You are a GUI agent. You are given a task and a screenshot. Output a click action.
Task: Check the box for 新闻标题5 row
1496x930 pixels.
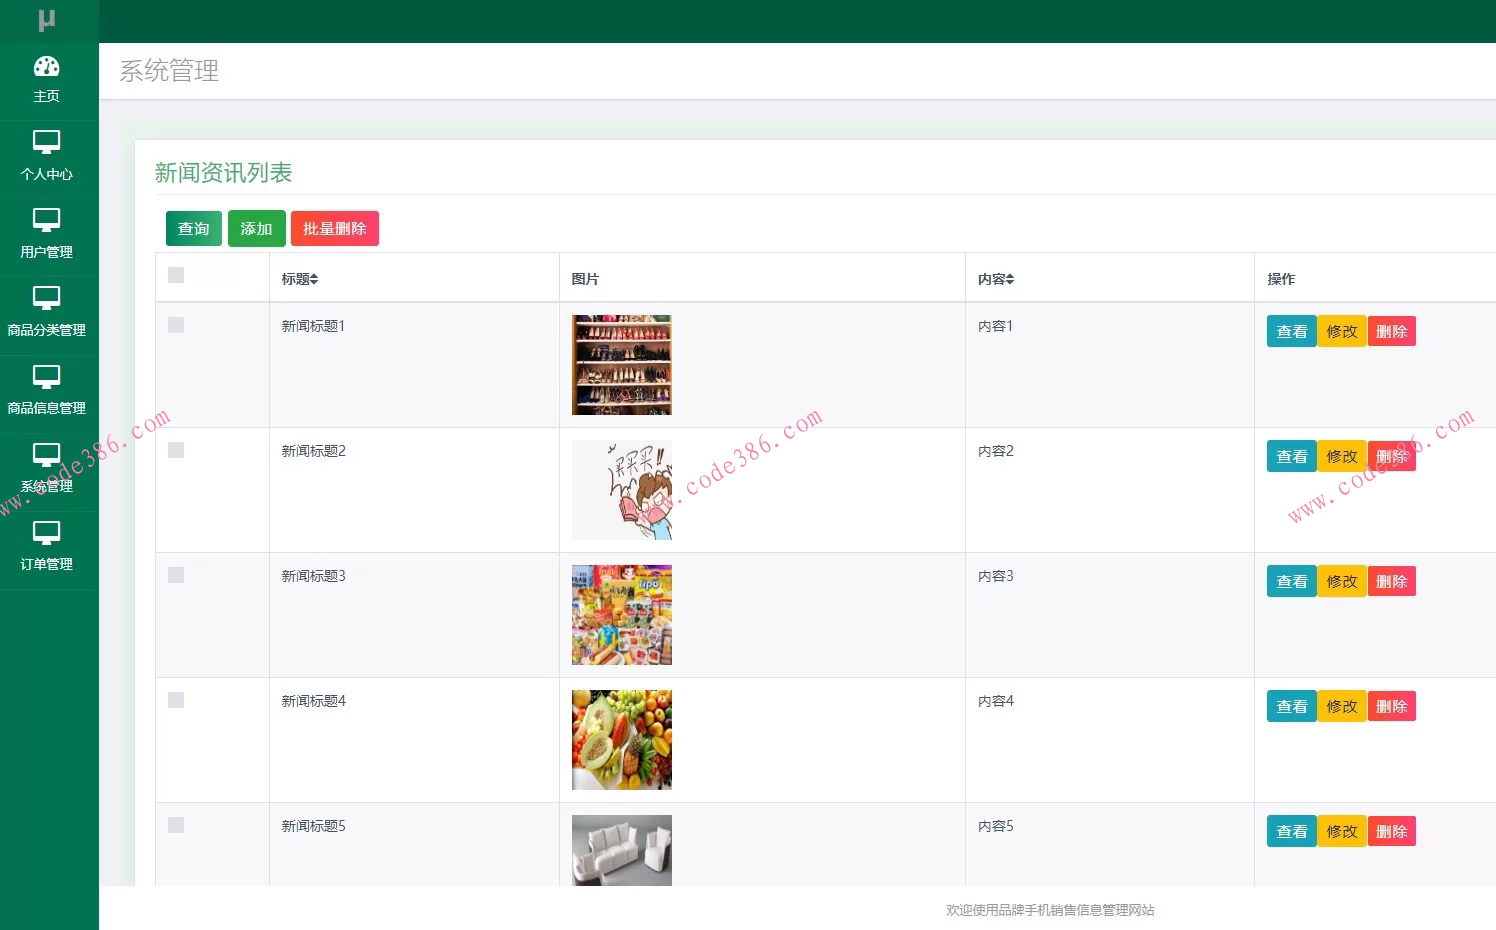[x=176, y=825]
